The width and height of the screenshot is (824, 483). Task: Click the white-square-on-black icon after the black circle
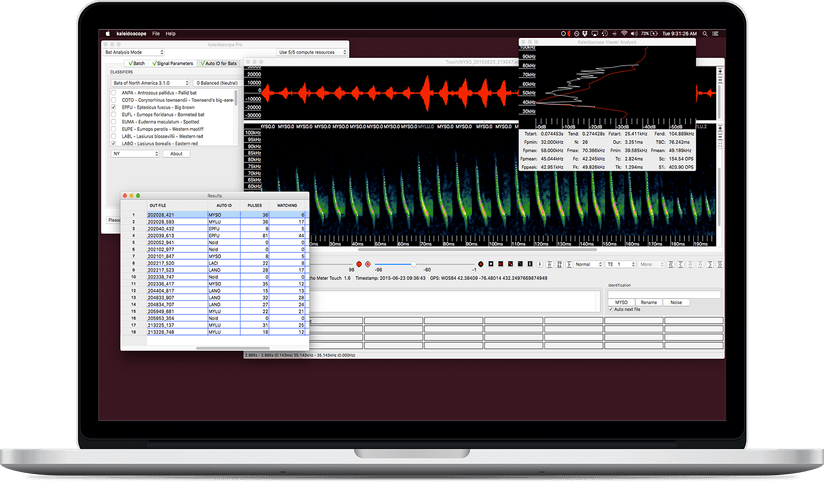491,264
